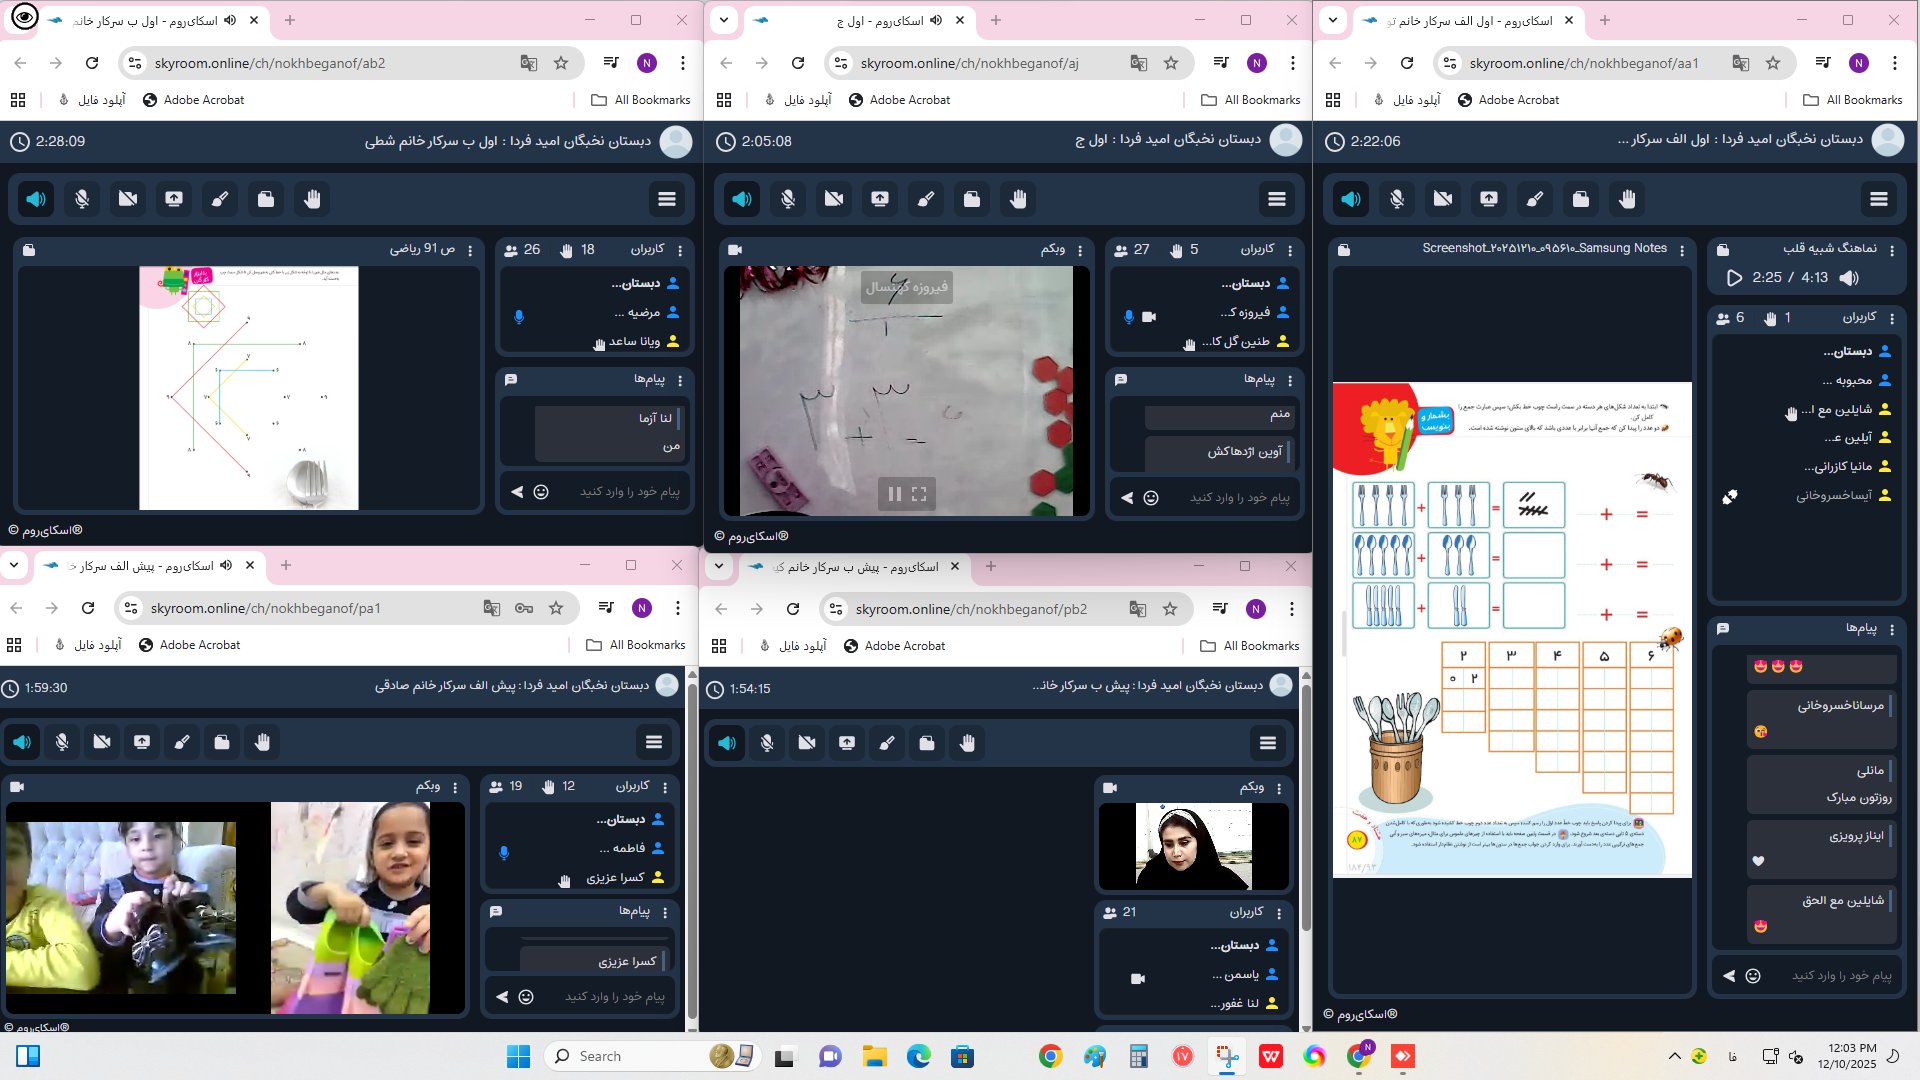Click whiteboard pen icon in aj room
The width and height of the screenshot is (1920, 1080).
tap(926, 199)
